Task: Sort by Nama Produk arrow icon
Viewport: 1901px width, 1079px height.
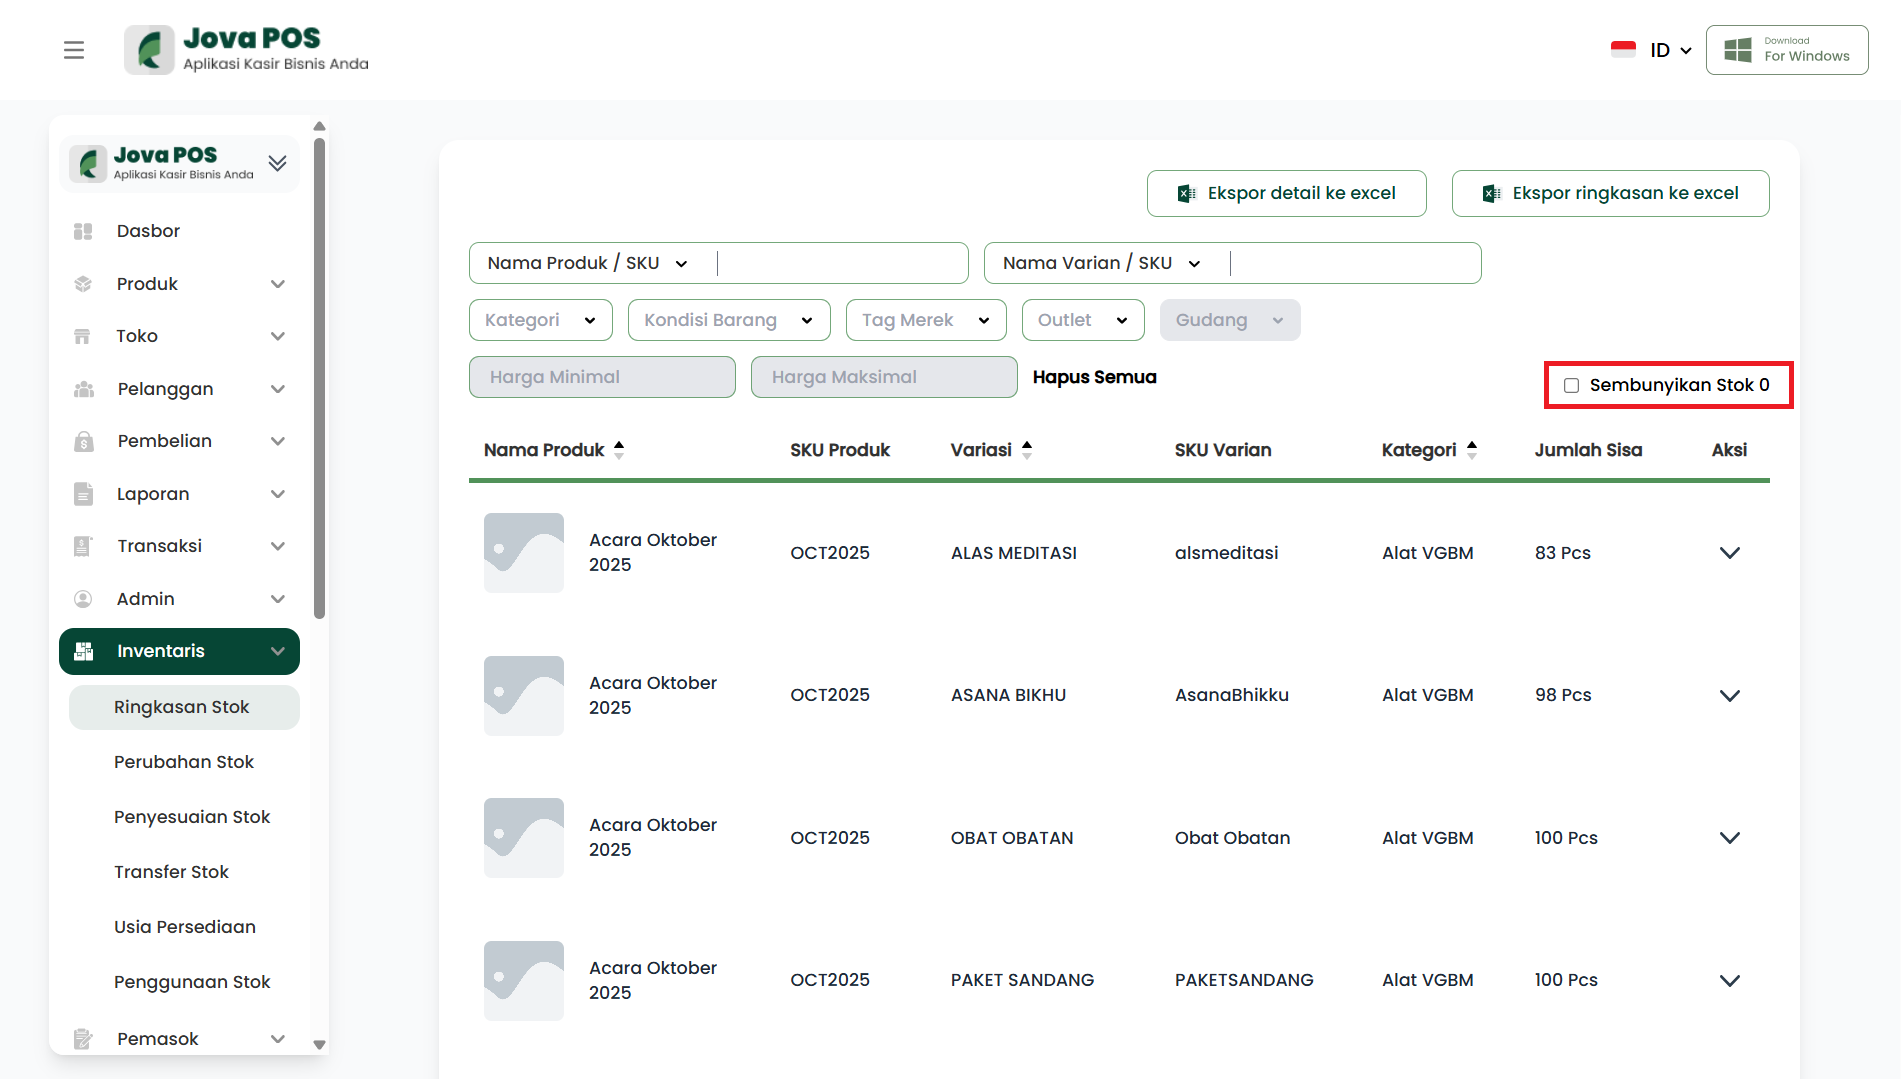Action: (x=619, y=450)
